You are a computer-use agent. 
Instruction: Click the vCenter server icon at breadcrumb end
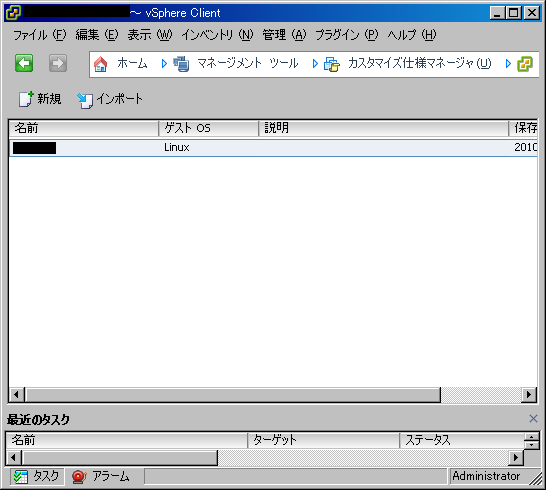click(x=525, y=64)
